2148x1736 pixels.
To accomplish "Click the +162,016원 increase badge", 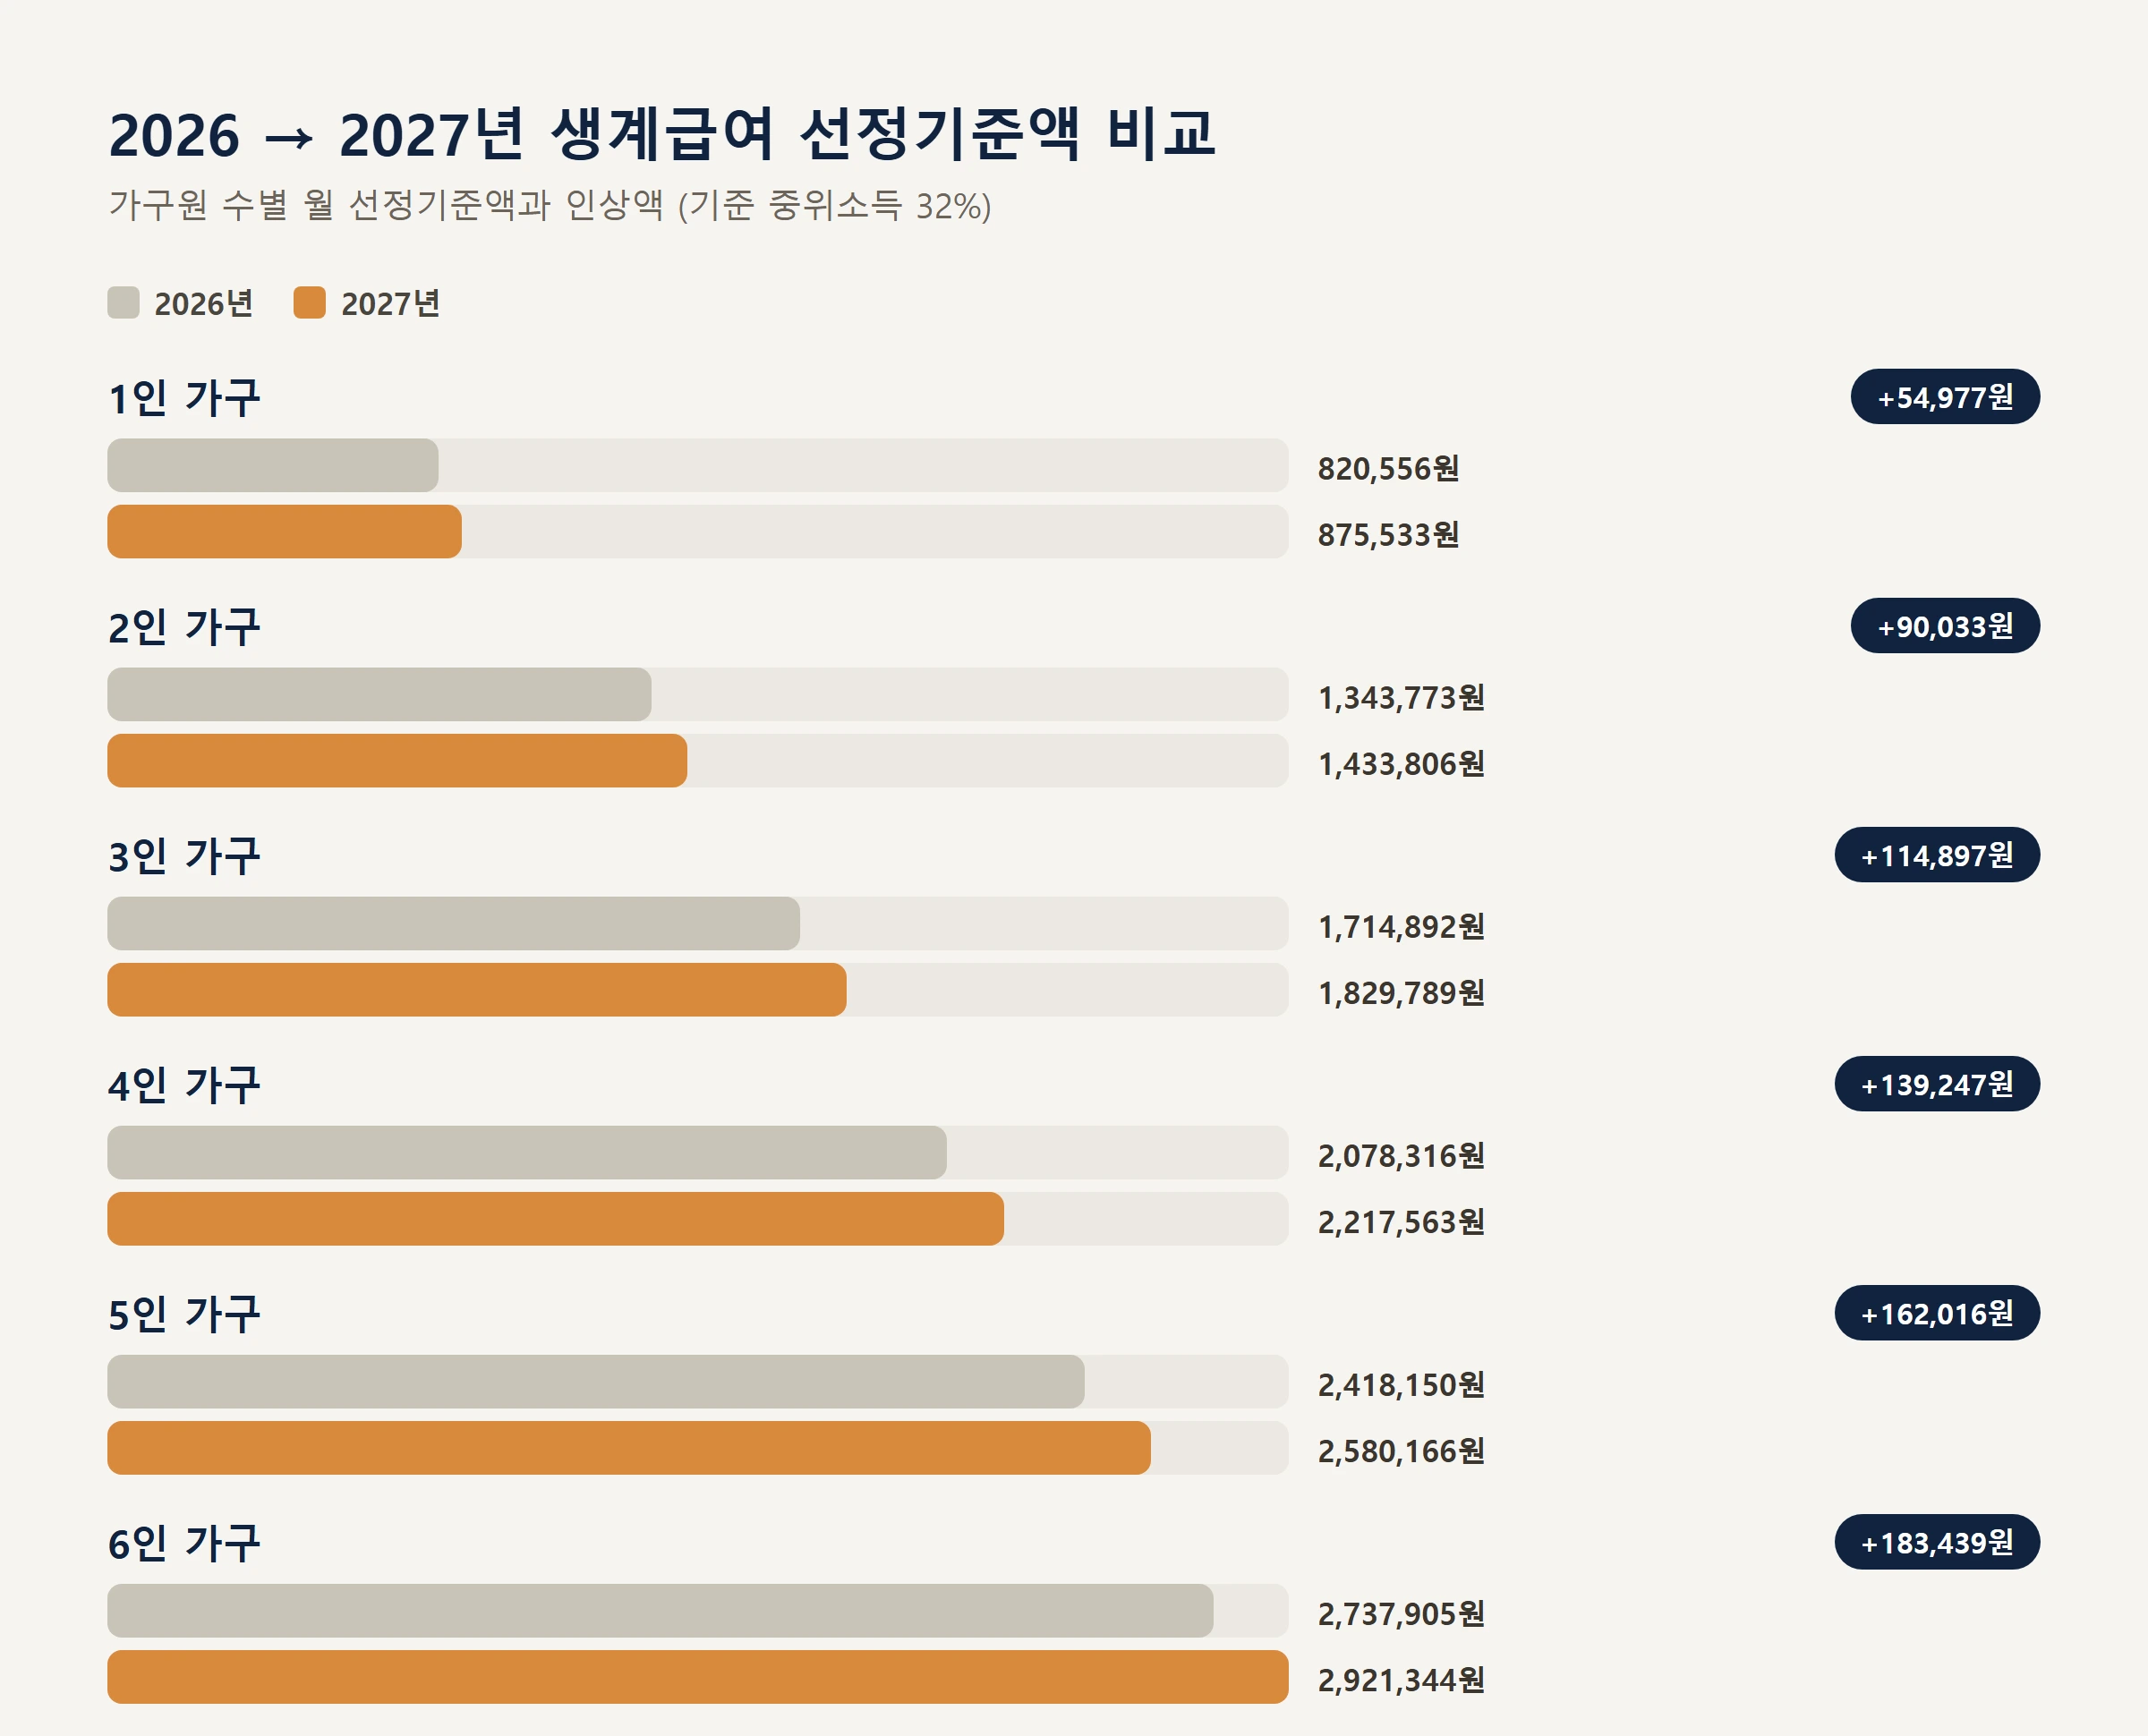I will pyautogui.click(x=1937, y=1313).
